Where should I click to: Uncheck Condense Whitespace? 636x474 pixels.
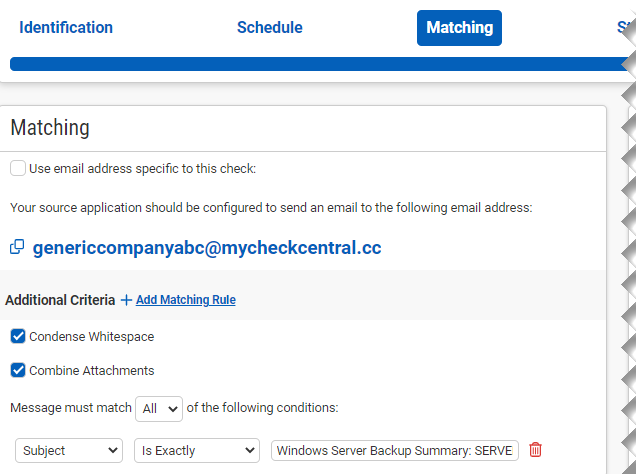18,336
